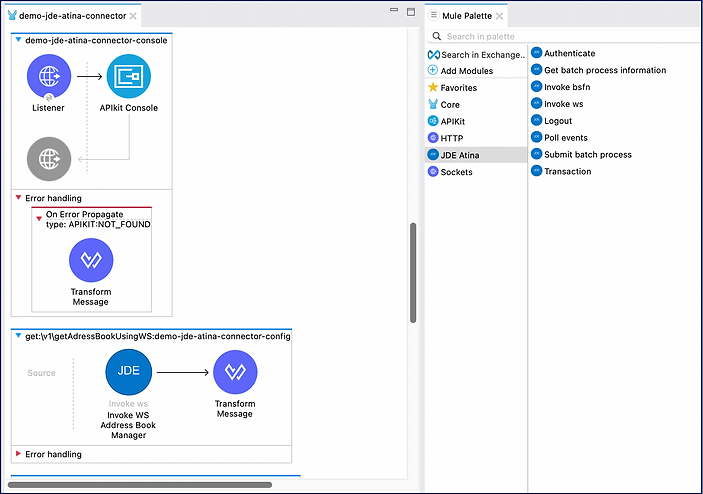Click the Invoke bsfn operation icon

[x=537, y=87]
